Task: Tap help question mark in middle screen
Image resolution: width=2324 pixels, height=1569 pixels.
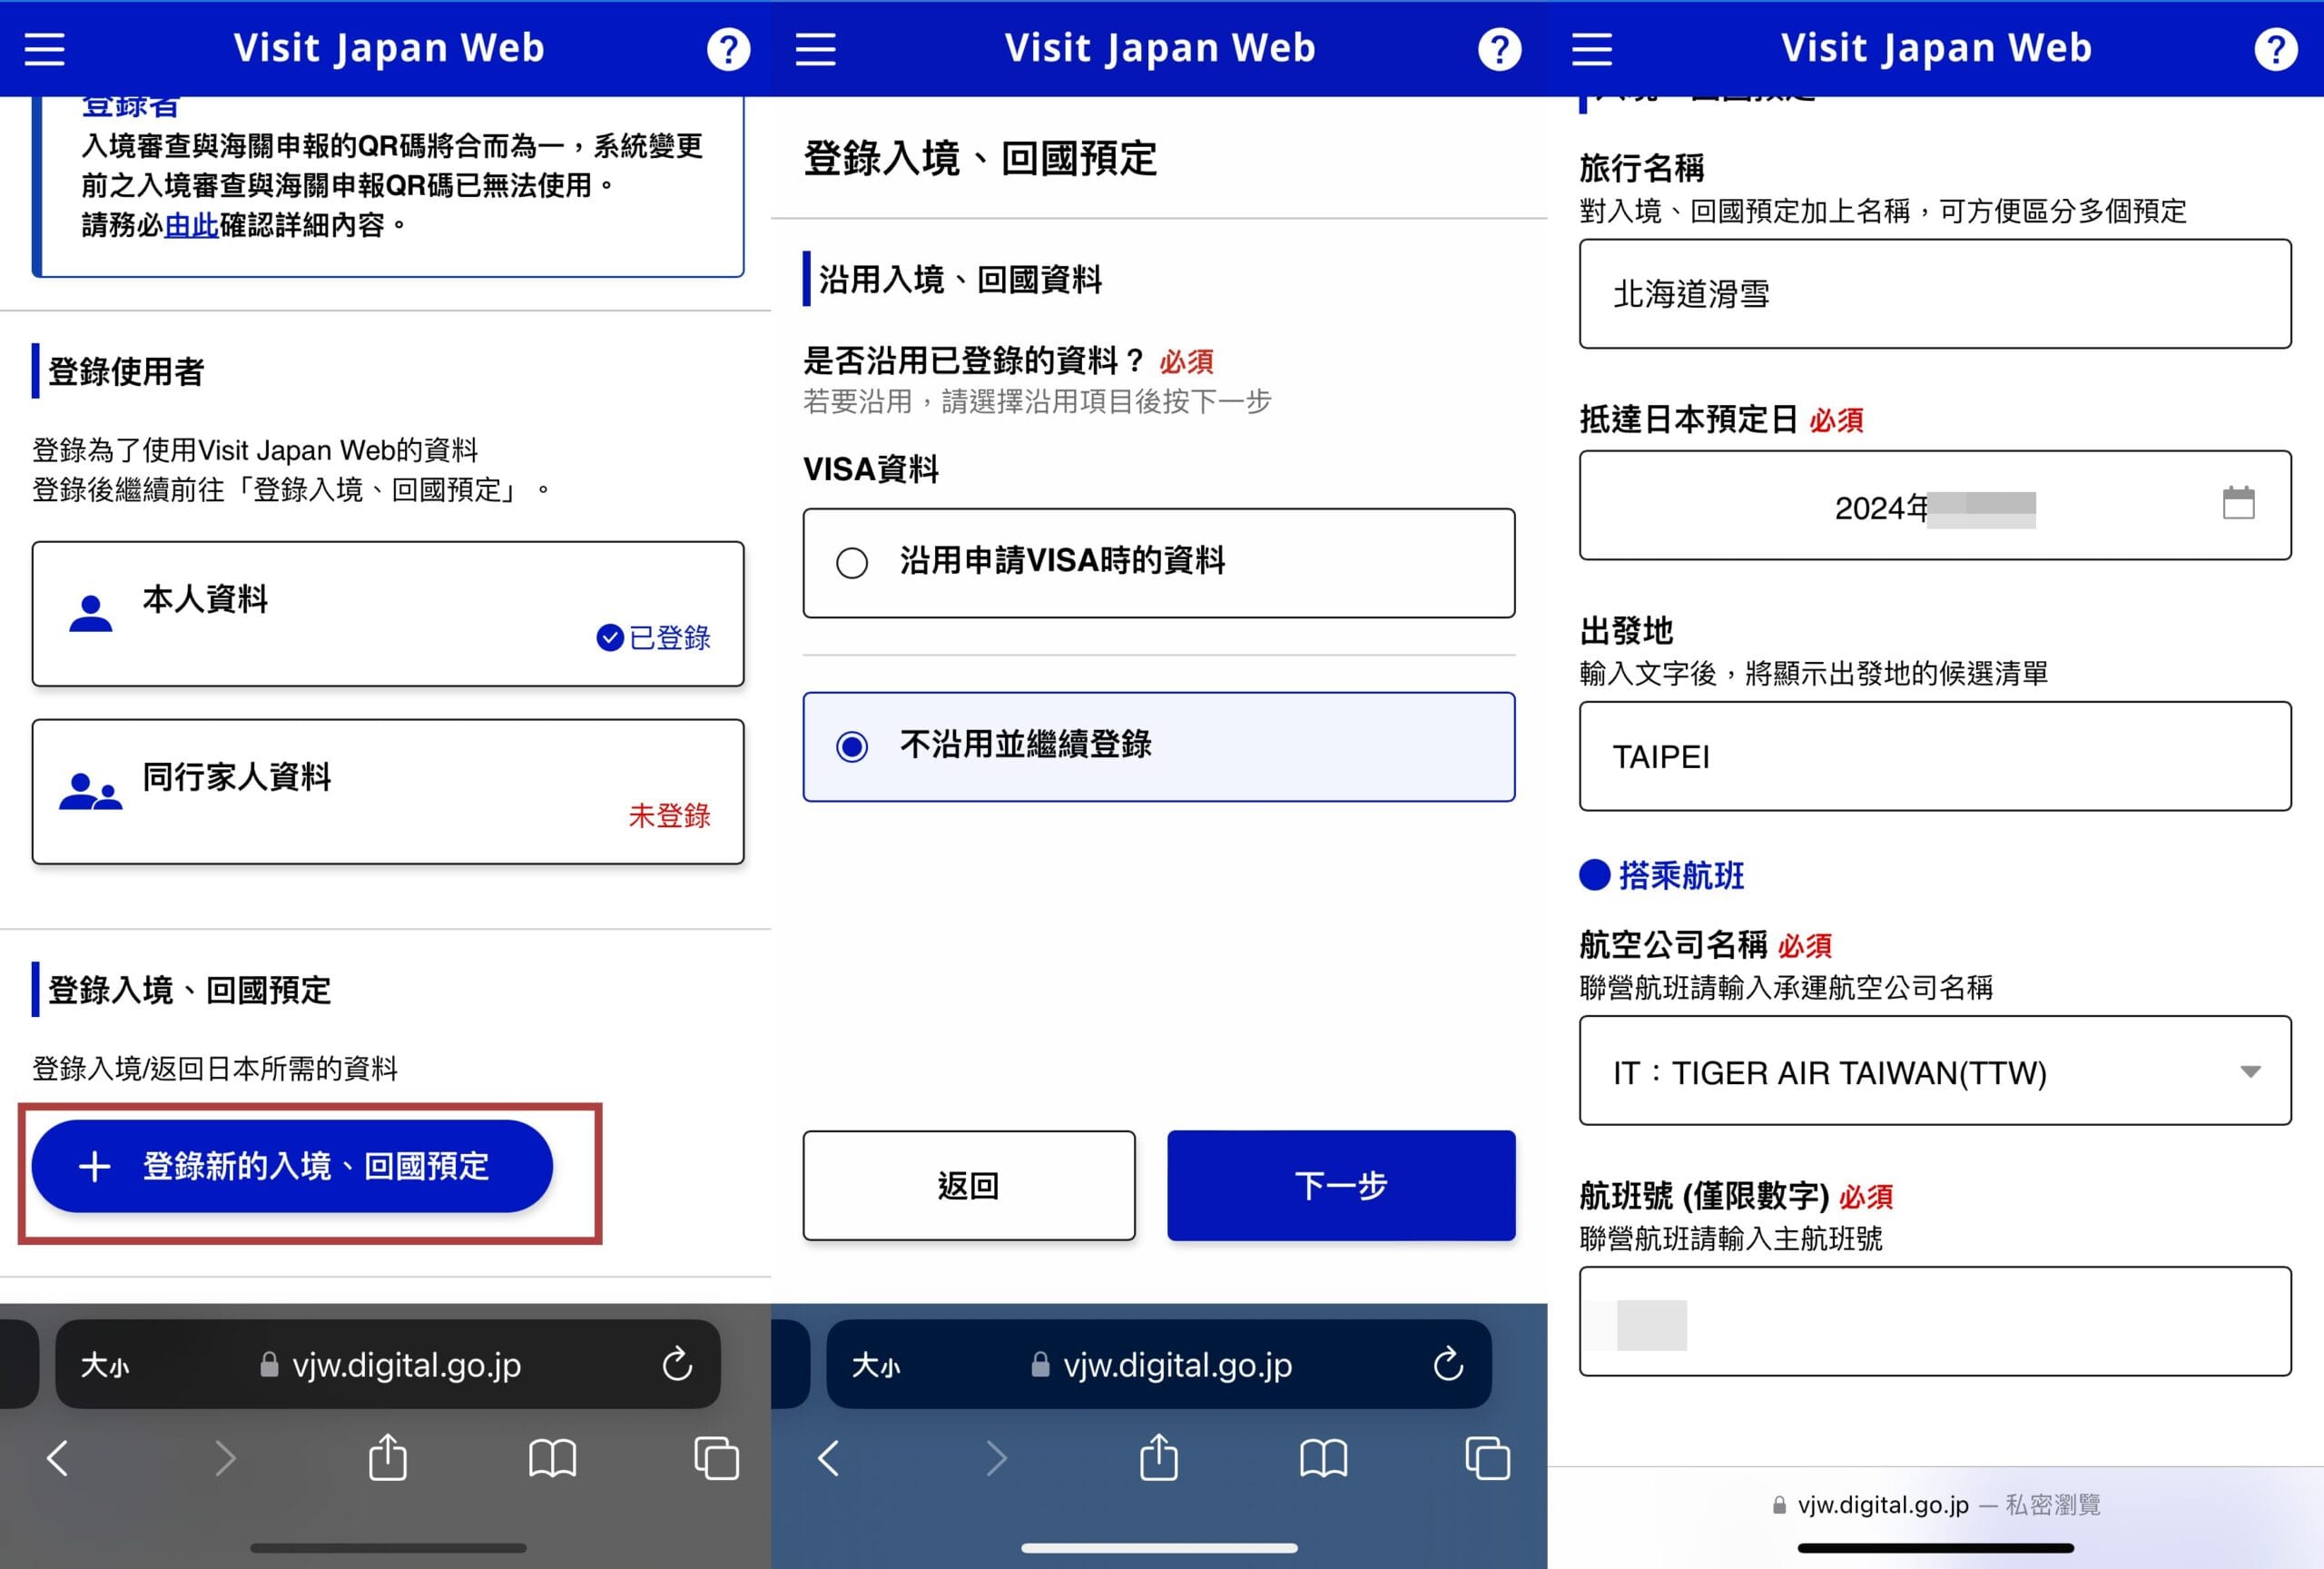Action: pos(1499,49)
